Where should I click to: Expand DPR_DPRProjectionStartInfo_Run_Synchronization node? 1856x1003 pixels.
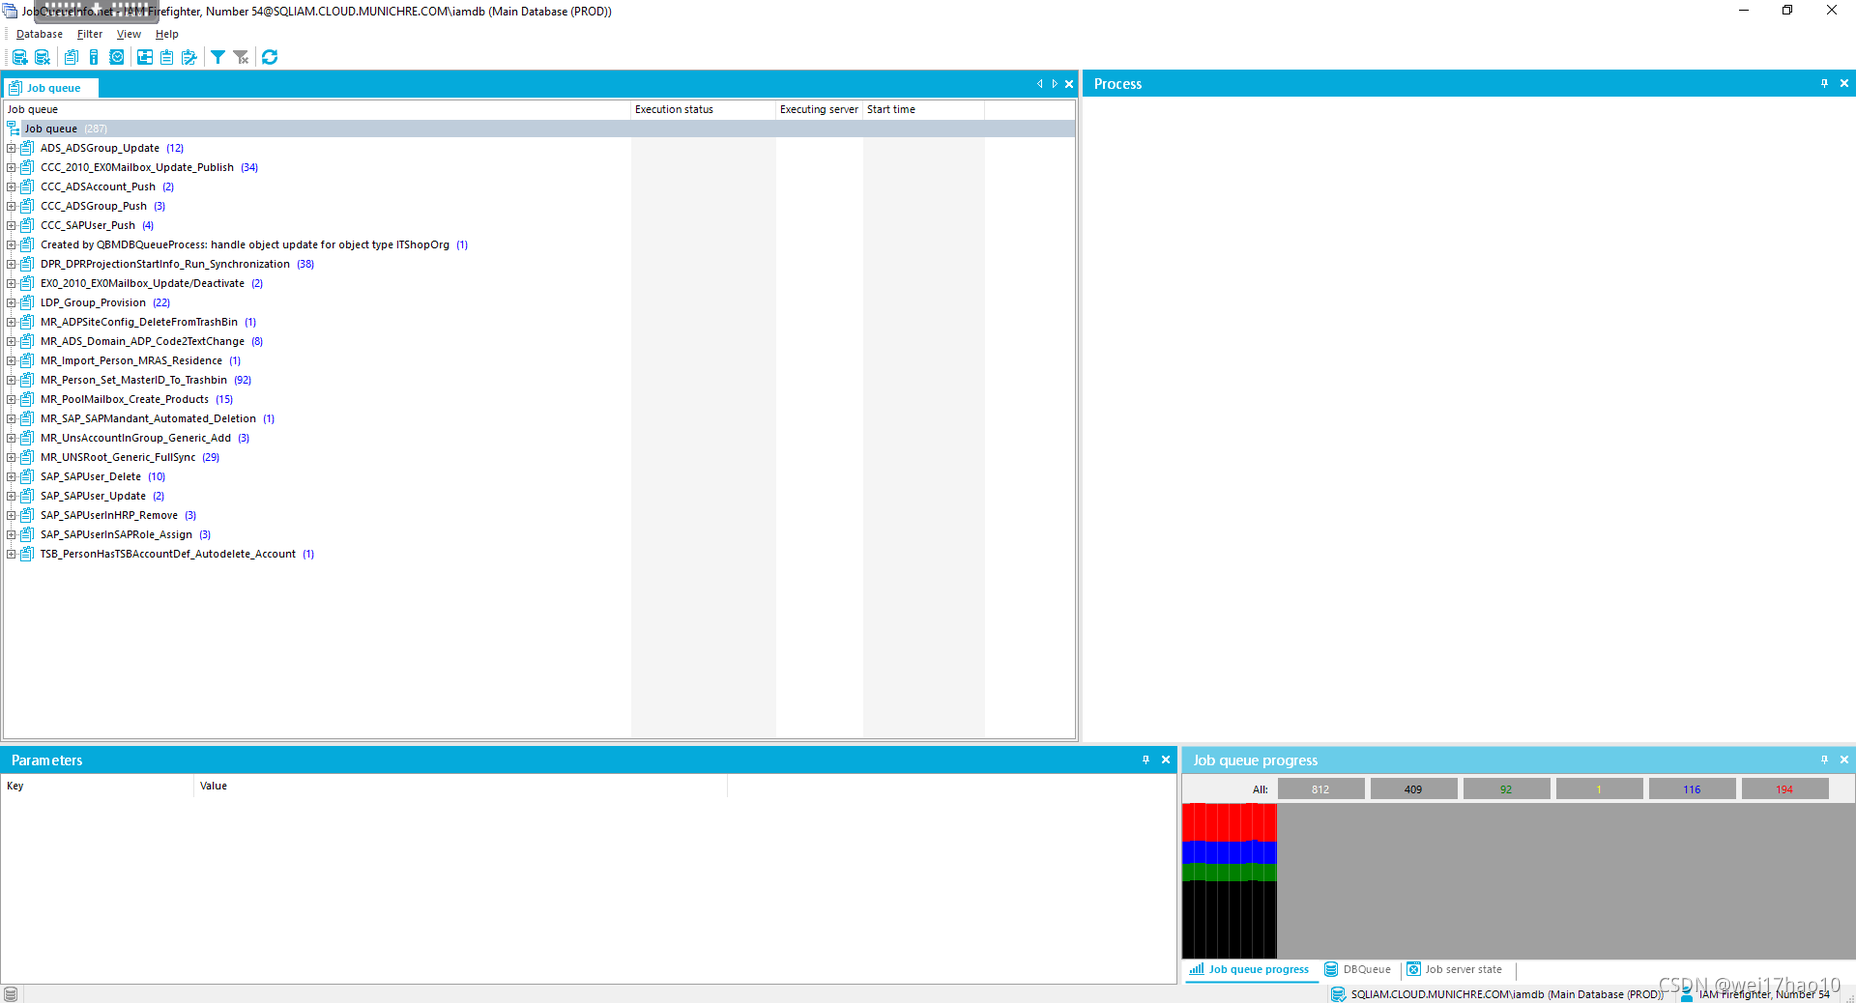click(11, 264)
